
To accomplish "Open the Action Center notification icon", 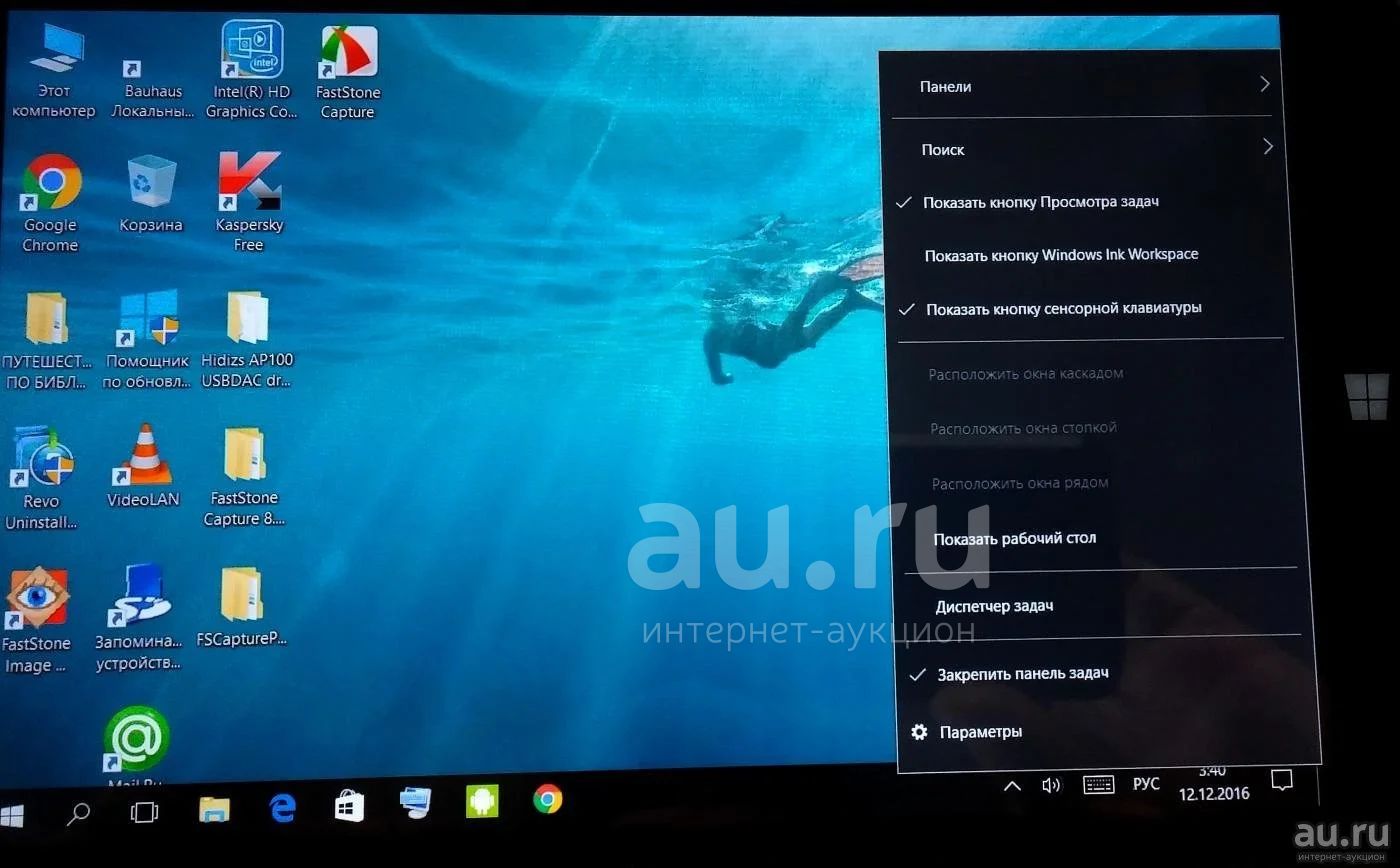I will (x=1282, y=779).
